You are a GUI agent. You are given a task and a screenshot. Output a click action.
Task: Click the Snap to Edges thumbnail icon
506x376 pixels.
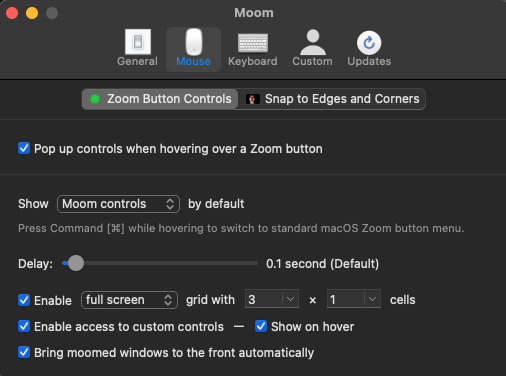point(252,99)
